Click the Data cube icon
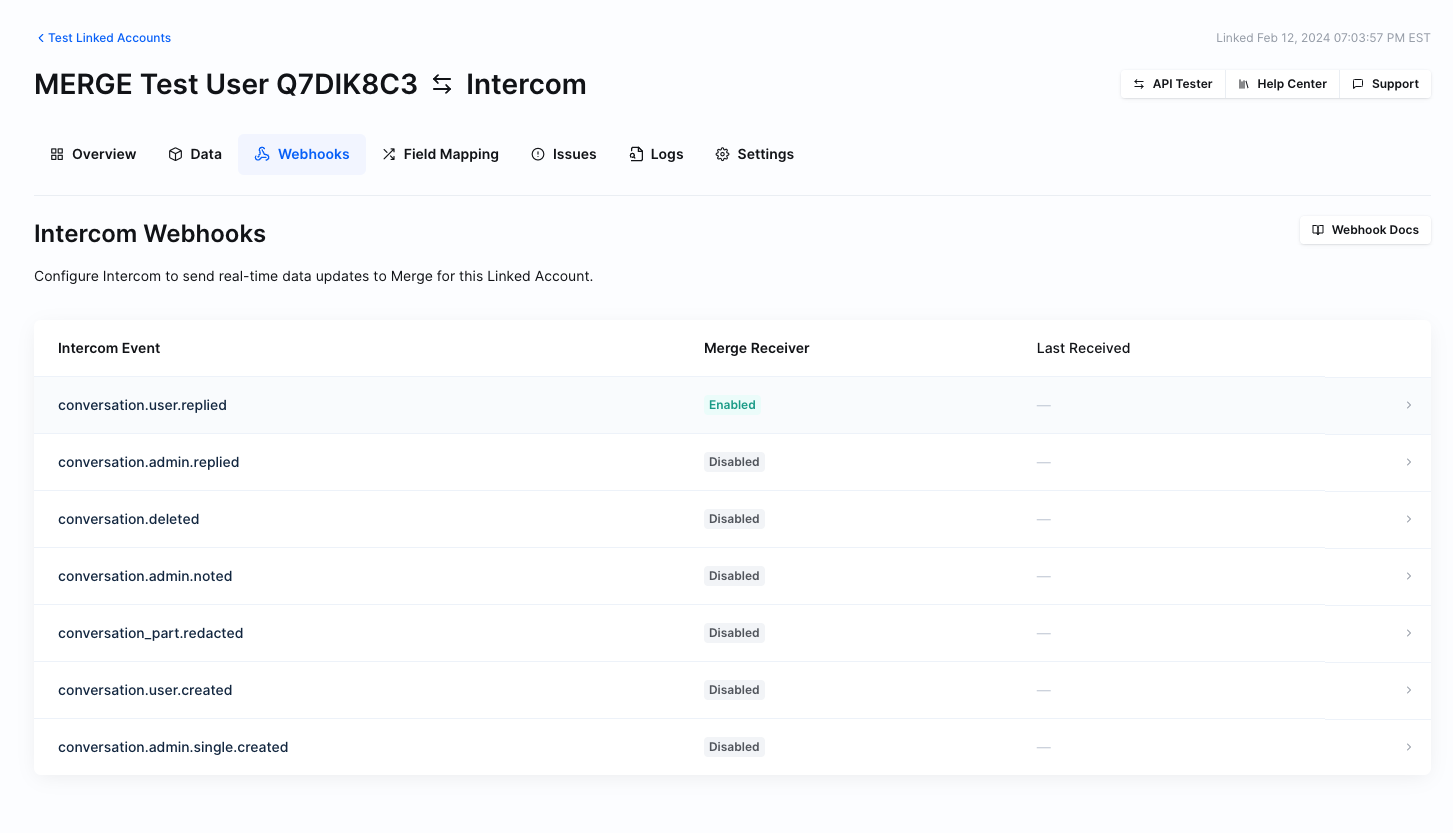 175,154
